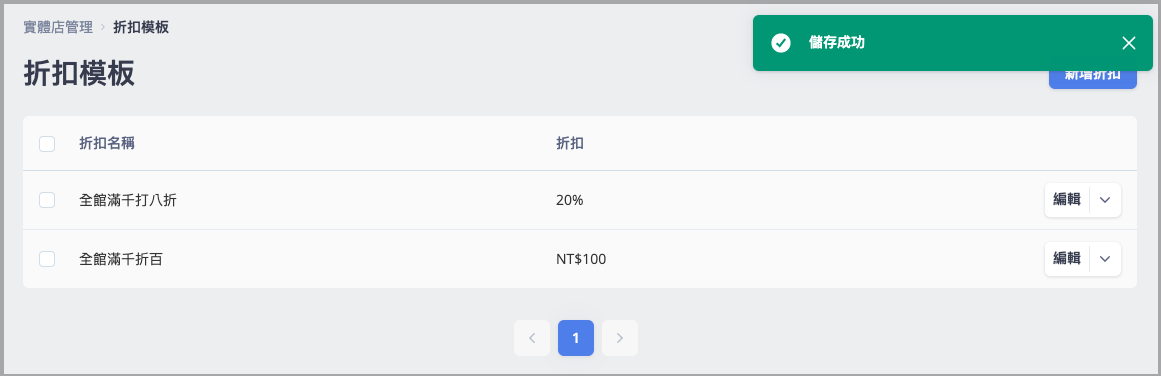Open the 實體店管理 breadcrumb link
Screen dimensions: 1161x376
pyautogui.click(x=58, y=27)
